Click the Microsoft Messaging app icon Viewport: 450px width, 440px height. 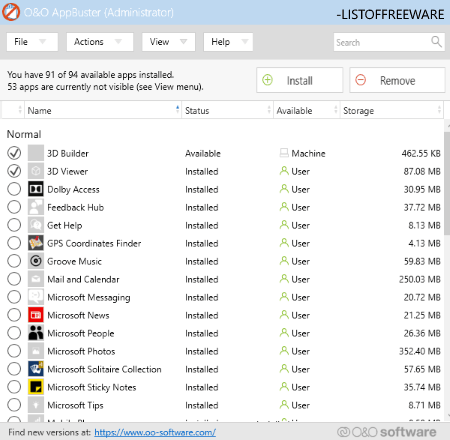coord(36,297)
